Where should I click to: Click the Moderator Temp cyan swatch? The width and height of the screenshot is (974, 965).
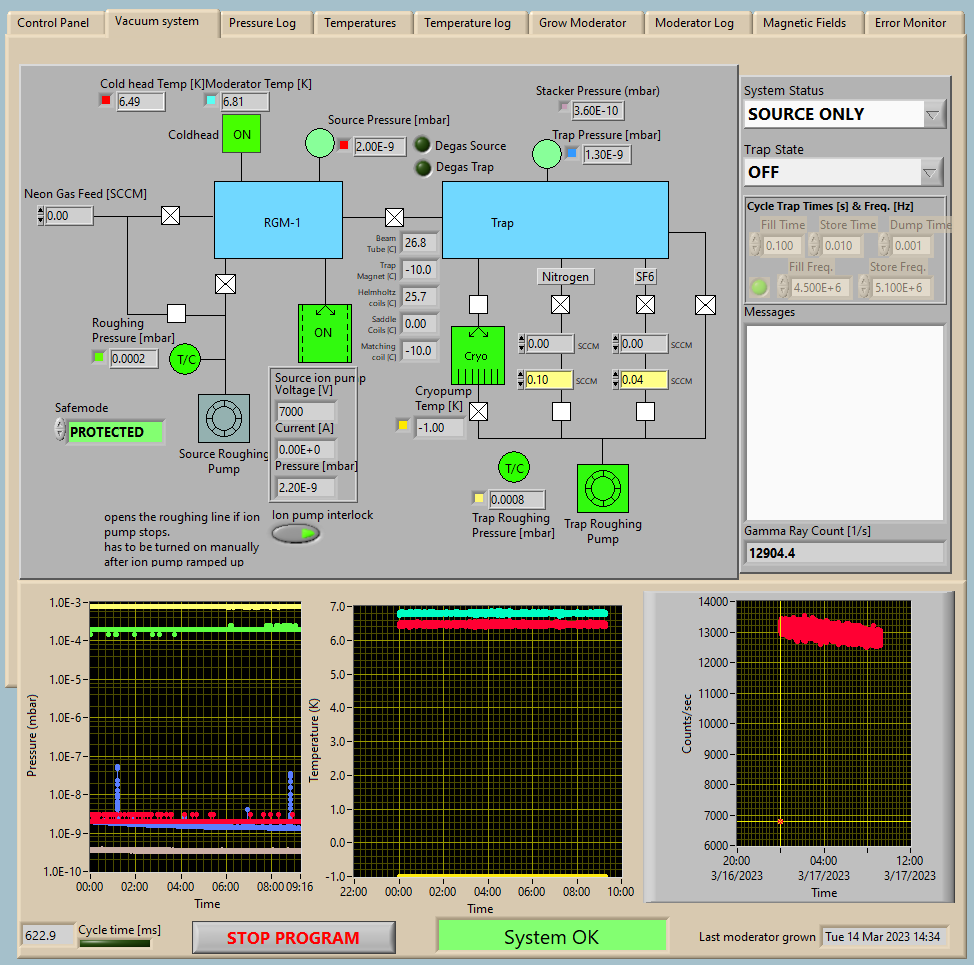click(211, 100)
